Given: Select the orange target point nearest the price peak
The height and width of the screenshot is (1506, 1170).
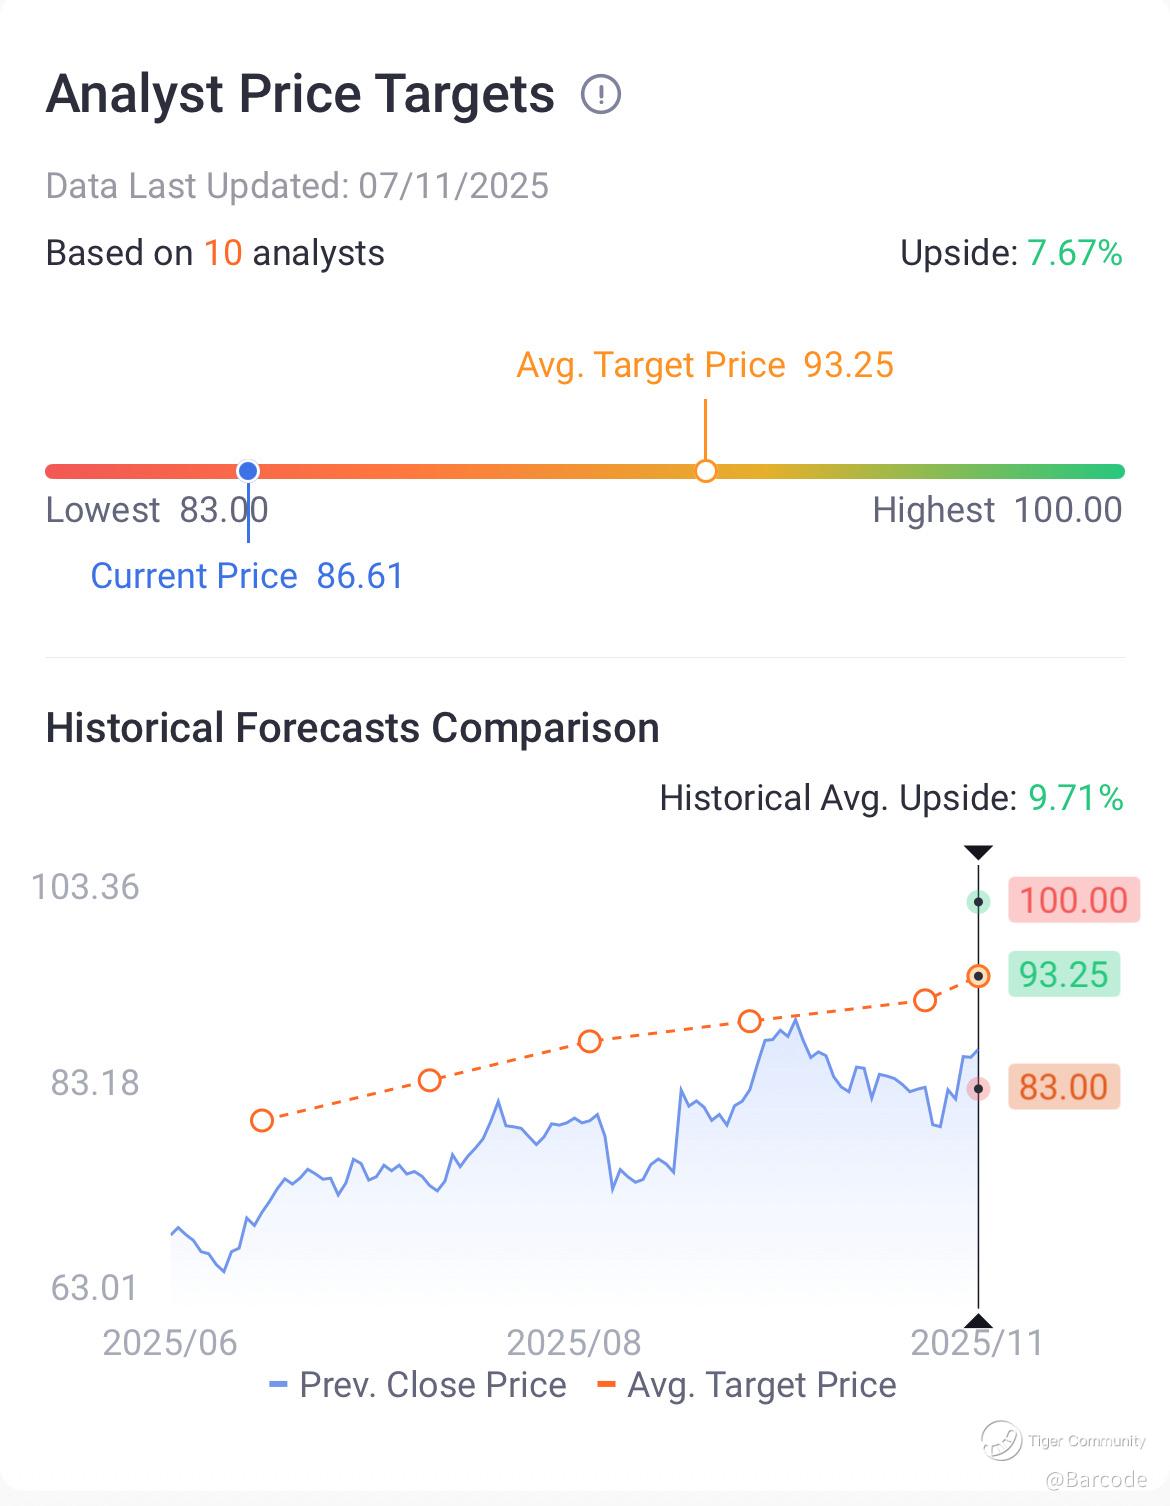Looking at the screenshot, I should [x=750, y=1021].
